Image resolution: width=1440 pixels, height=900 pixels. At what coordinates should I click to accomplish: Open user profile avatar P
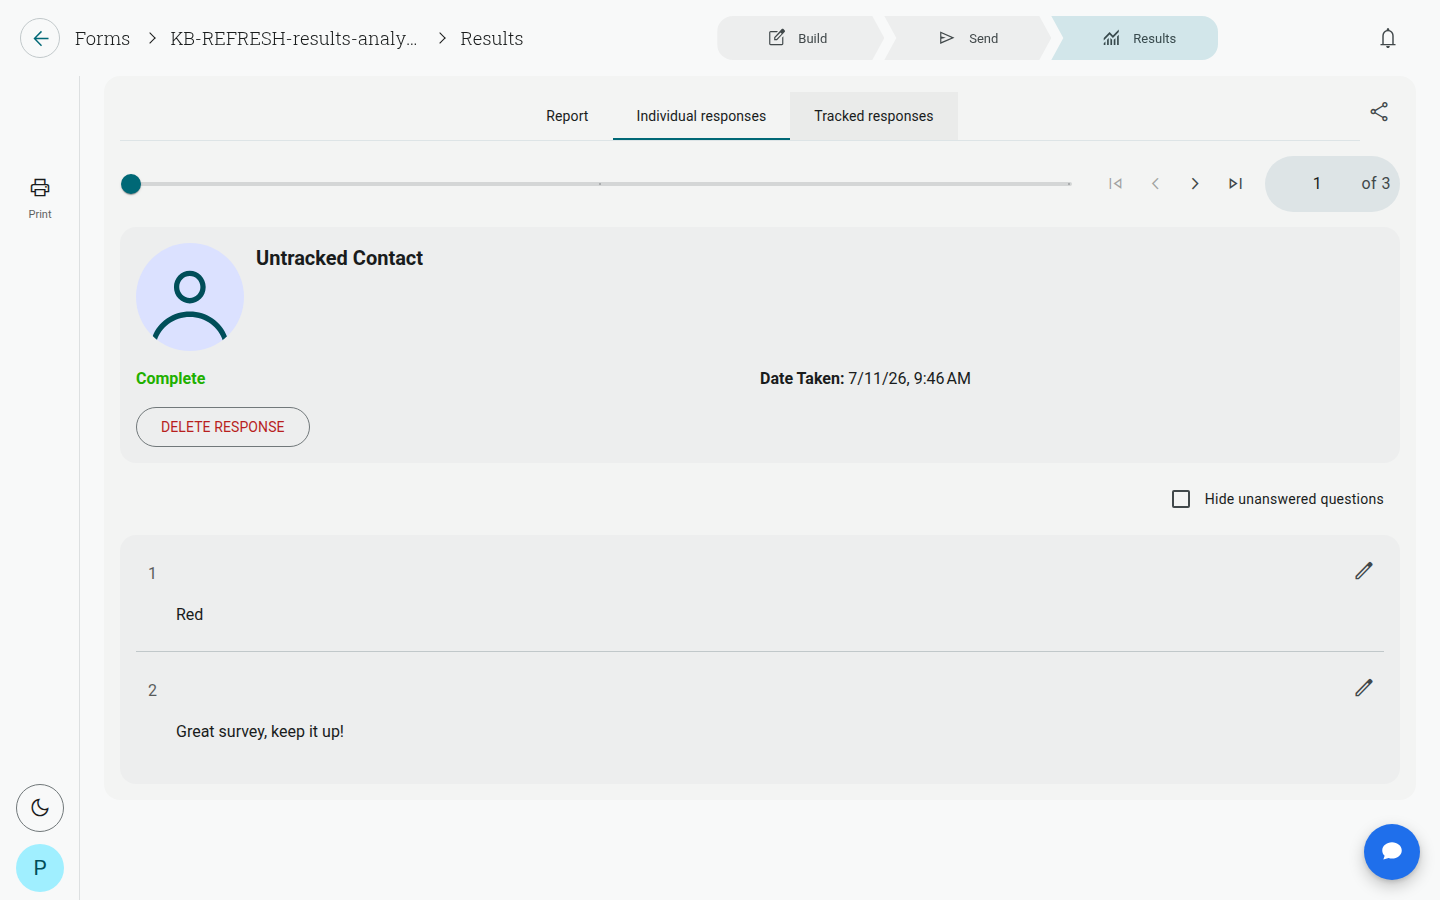click(x=40, y=868)
